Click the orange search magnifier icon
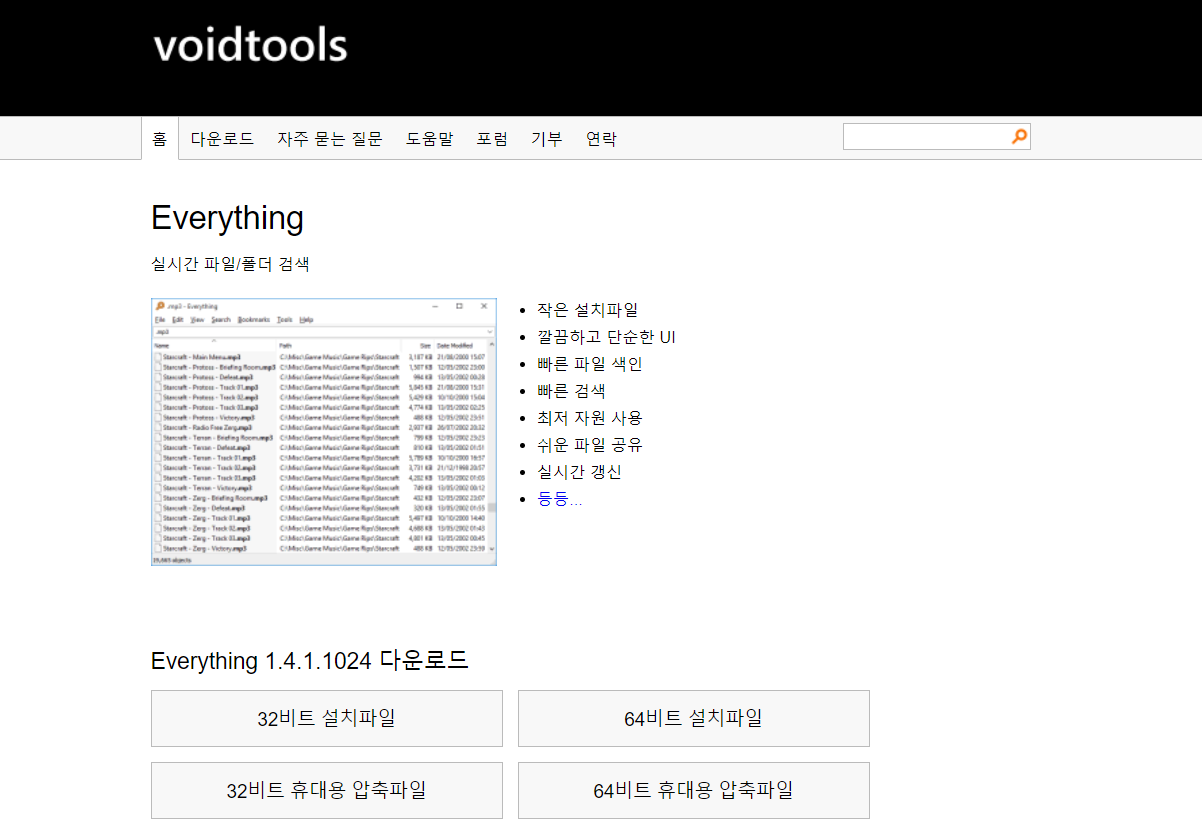The width and height of the screenshot is (1202, 824). pyautogui.click(x=1019, y=137)
